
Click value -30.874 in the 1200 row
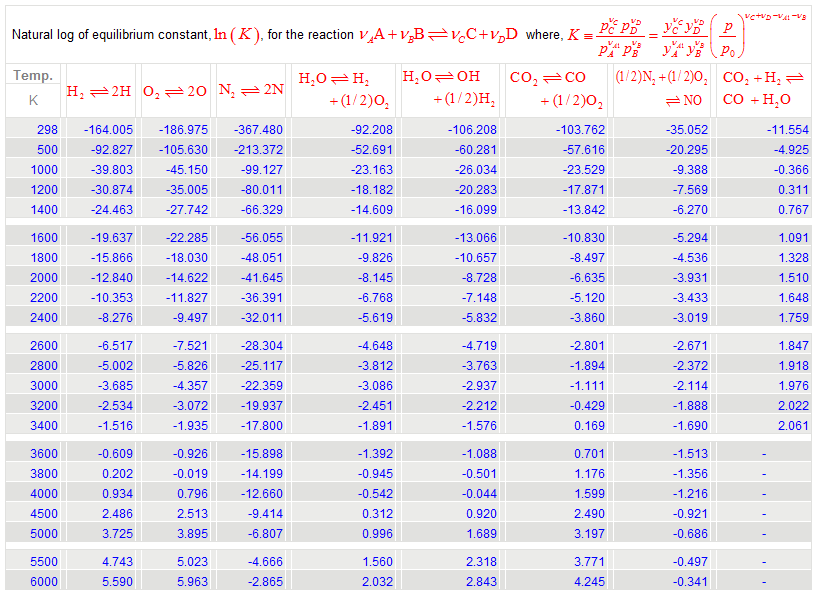[x=112, y=190]
